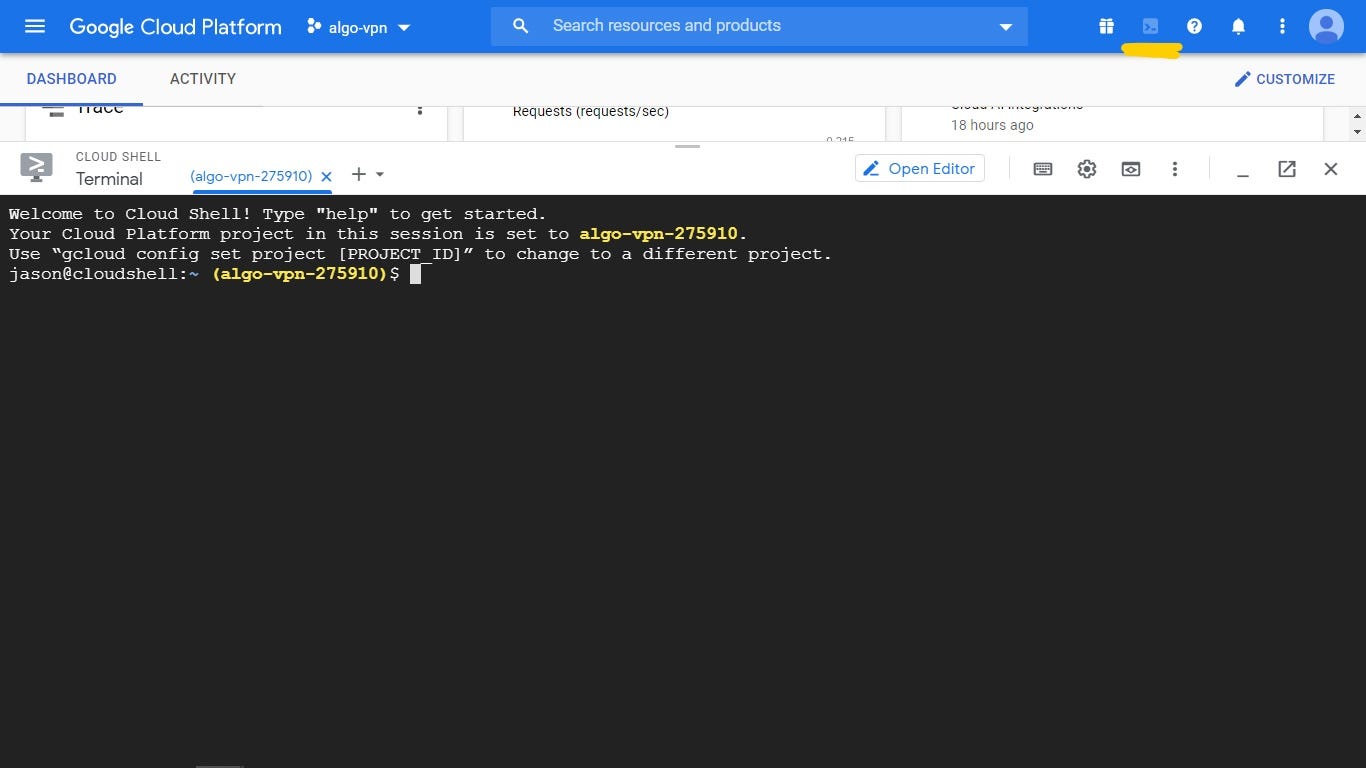Activate Cloud Shell icon in top bar
1366x768 pixels.
1150,27
